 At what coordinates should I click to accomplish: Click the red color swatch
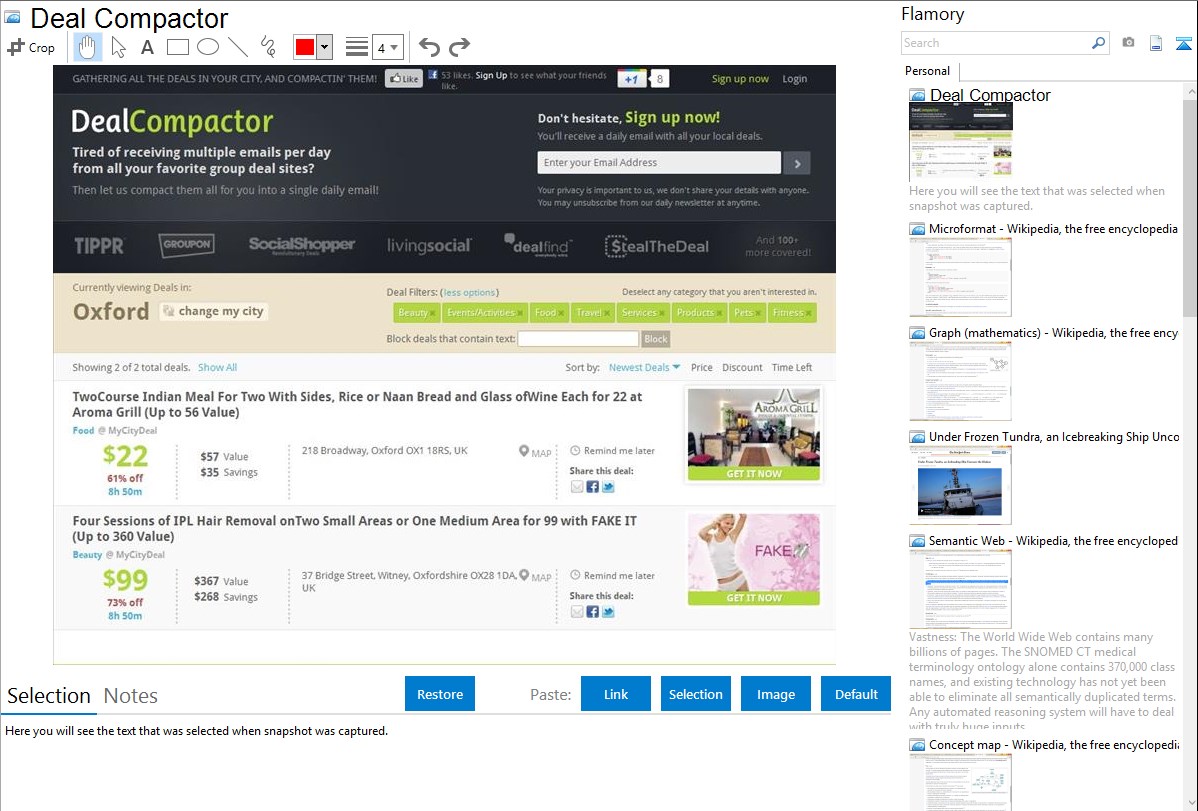(x=305, y=47)
